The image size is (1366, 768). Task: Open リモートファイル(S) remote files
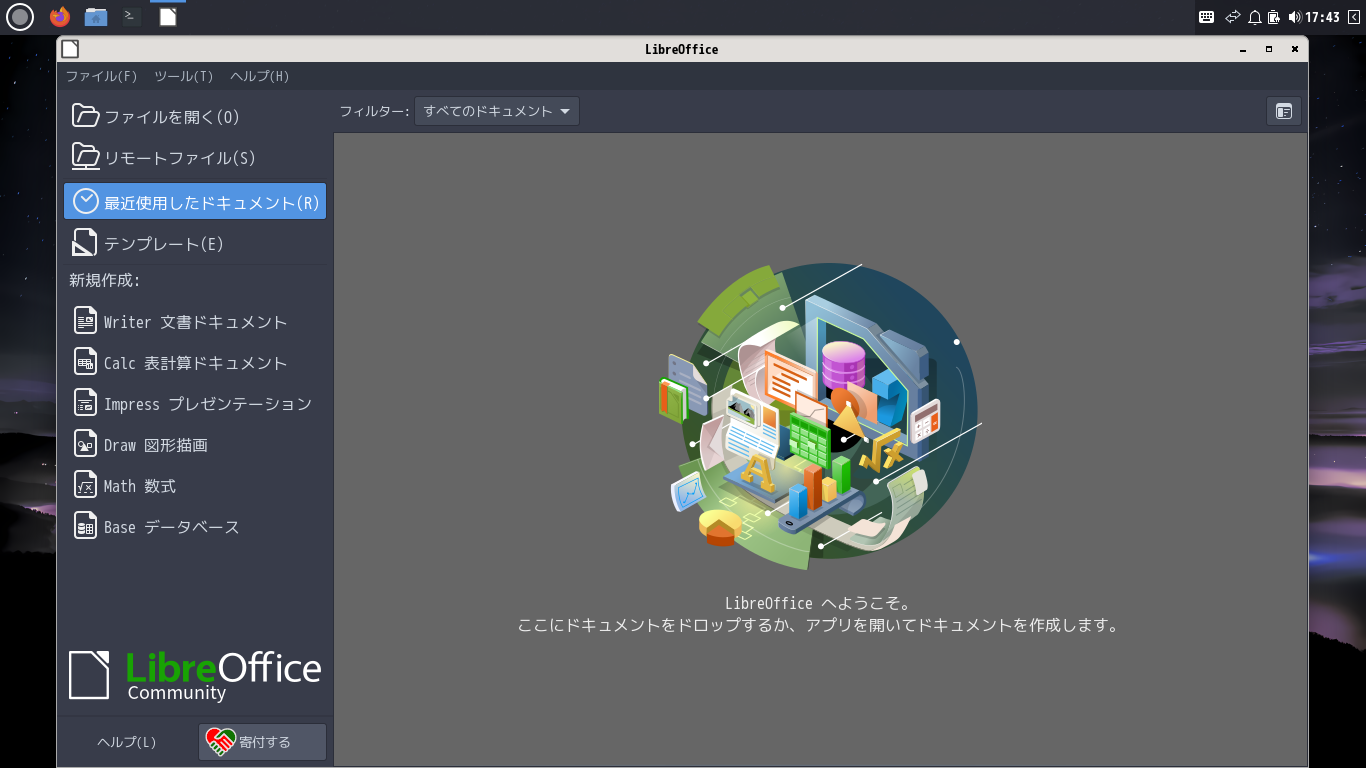pyautogui.click(x=195, y=158)
